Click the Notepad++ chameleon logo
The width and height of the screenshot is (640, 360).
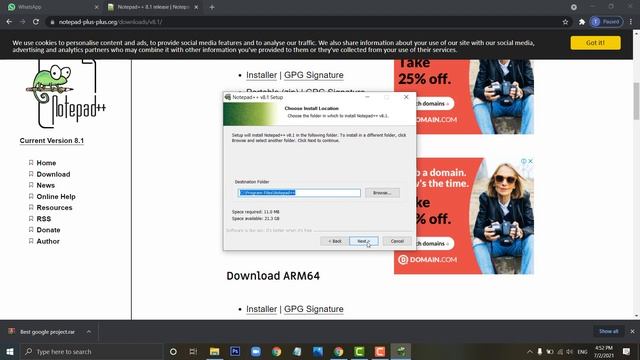[65, 94]
